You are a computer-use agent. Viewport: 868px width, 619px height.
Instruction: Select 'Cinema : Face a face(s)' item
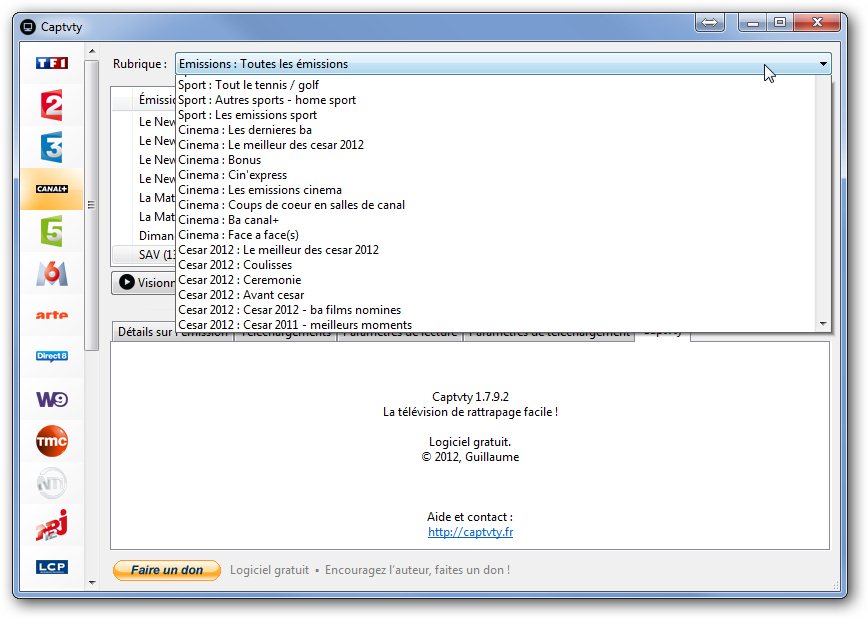238,235
